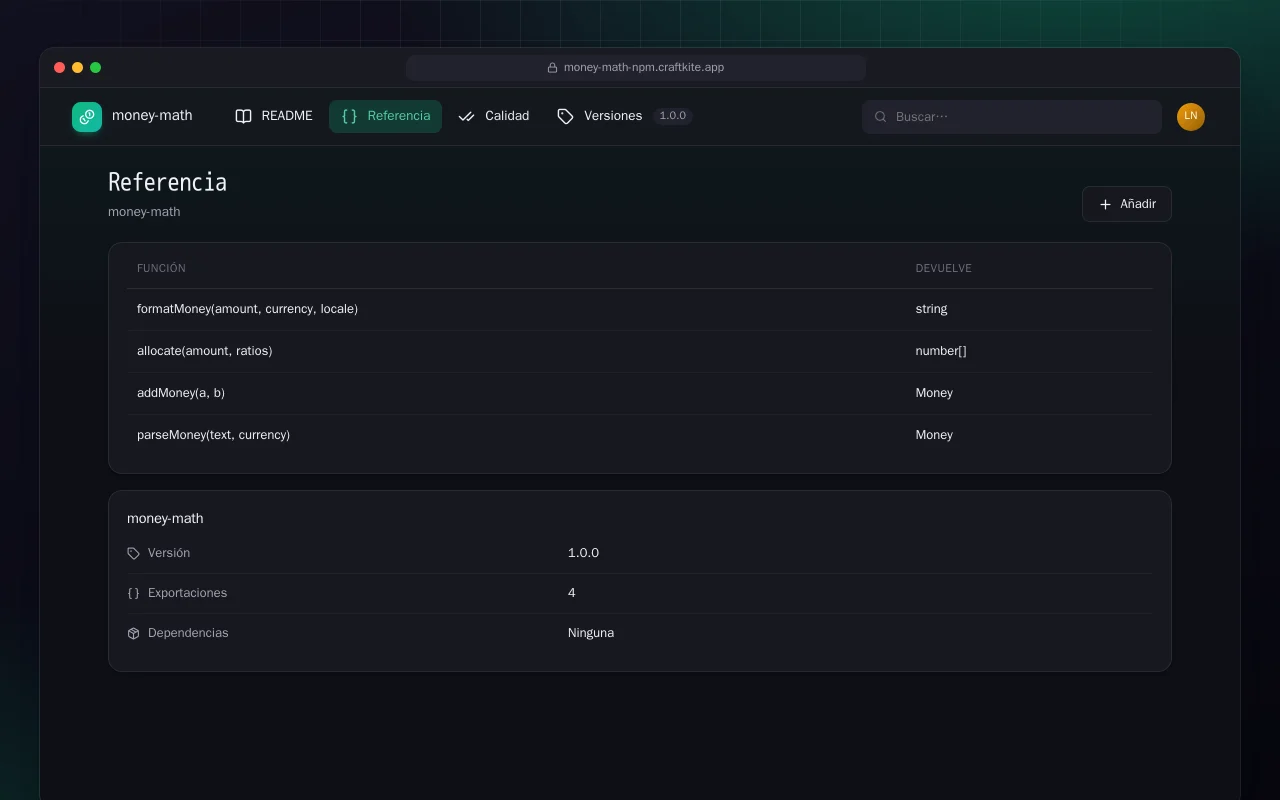
Task: Click the search magnifier icon
Action: click(x=881, y=117)
